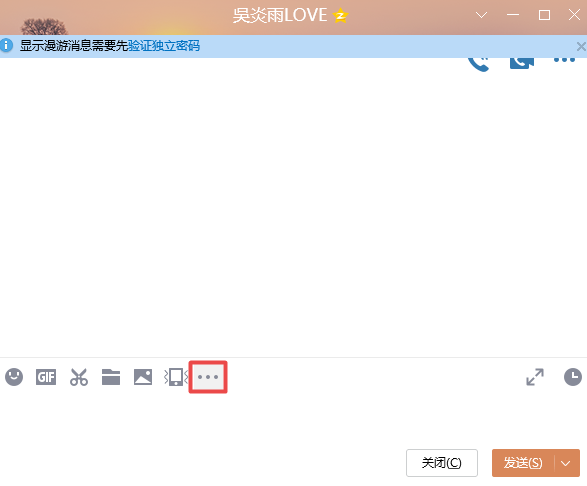The height and width of the screenshot is (486, 587).
Task: Focus the message input box
Action: (294, 419)
